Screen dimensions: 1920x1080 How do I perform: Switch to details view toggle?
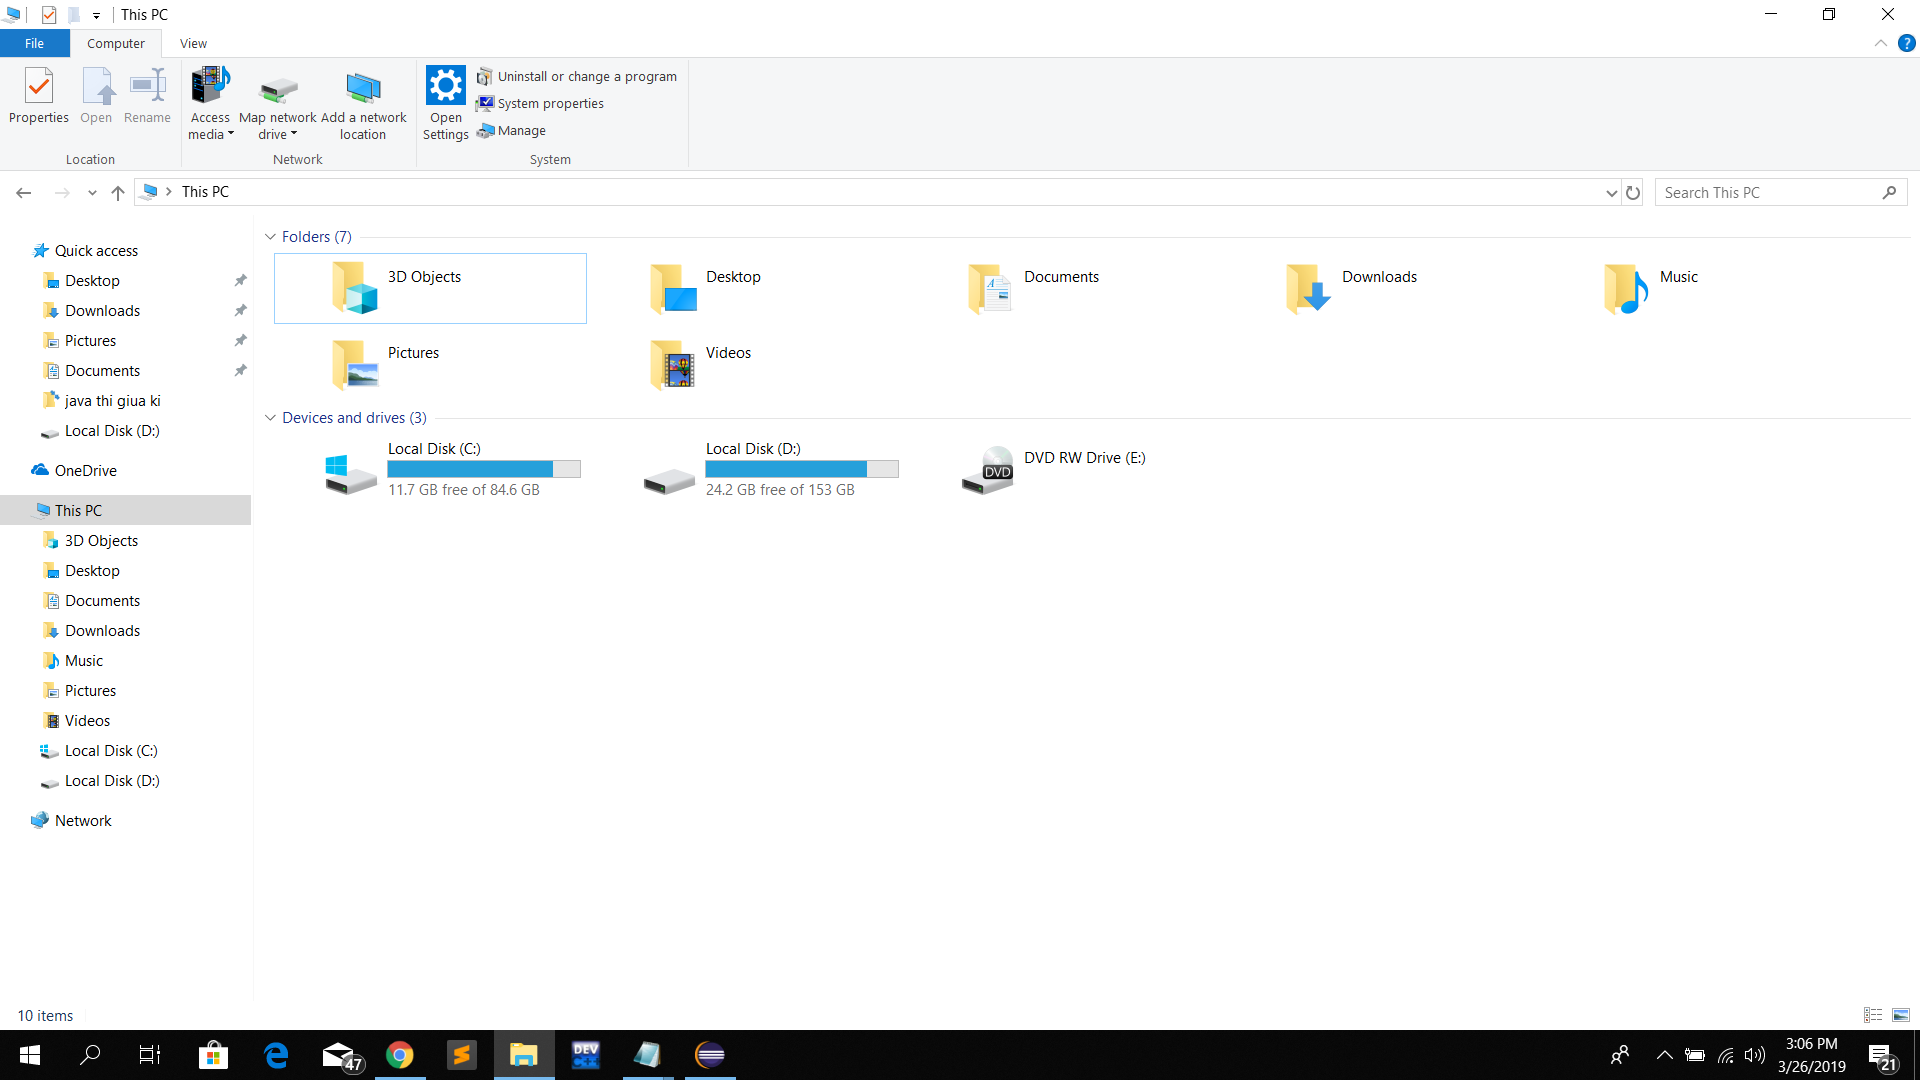[x=1873, y=1015]
